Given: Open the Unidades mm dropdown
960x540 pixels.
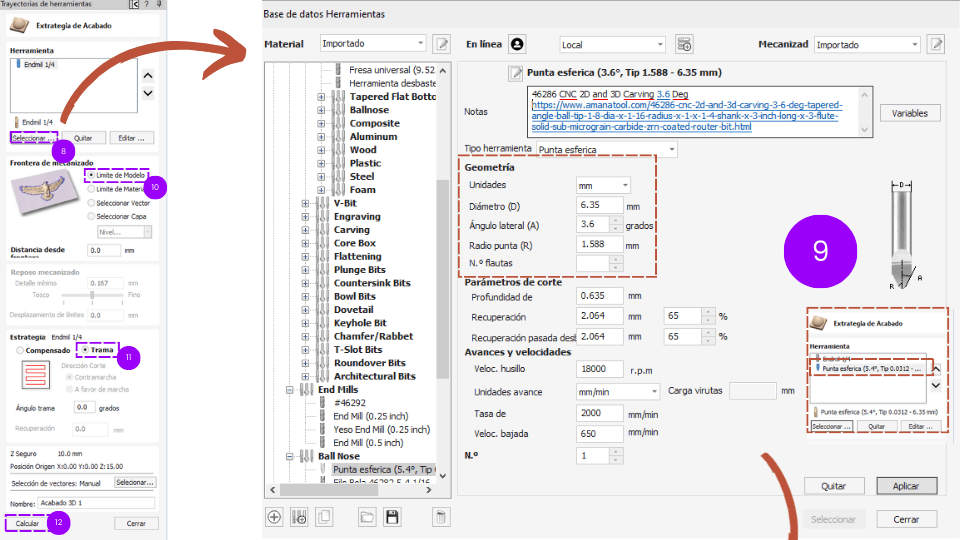Looking at the screenshot, I should (x=603, y=185).
